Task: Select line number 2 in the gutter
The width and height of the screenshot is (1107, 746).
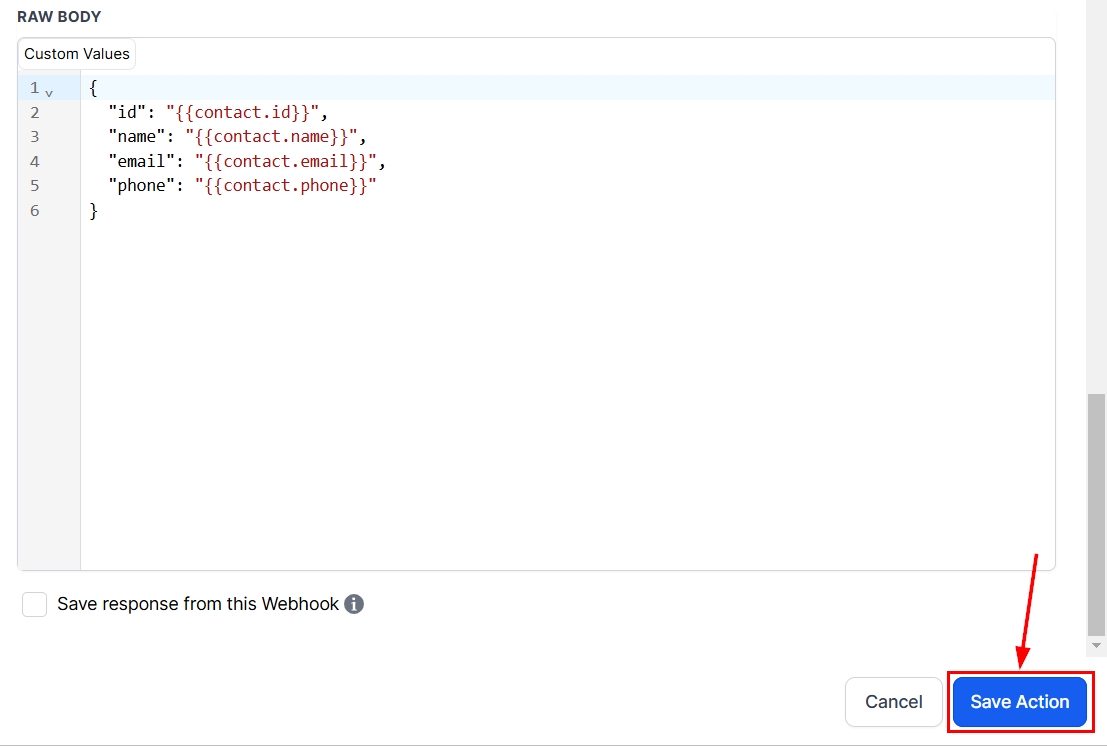Action: [35, 112]
